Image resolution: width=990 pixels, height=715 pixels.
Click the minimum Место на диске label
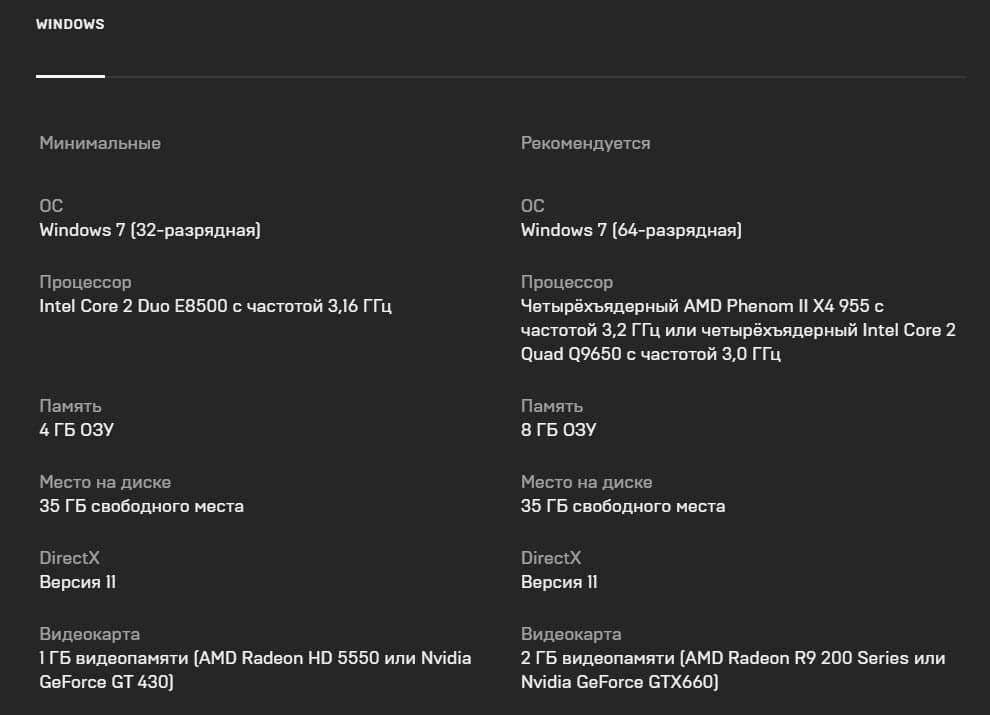(x=105, y=483)
